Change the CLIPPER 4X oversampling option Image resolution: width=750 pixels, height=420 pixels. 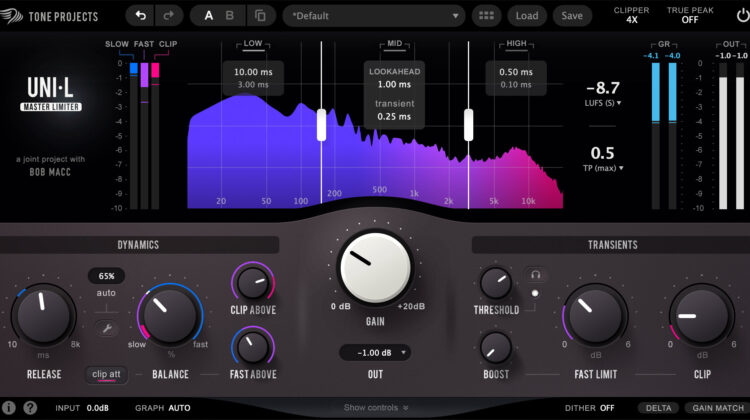[x=631, y=15]
